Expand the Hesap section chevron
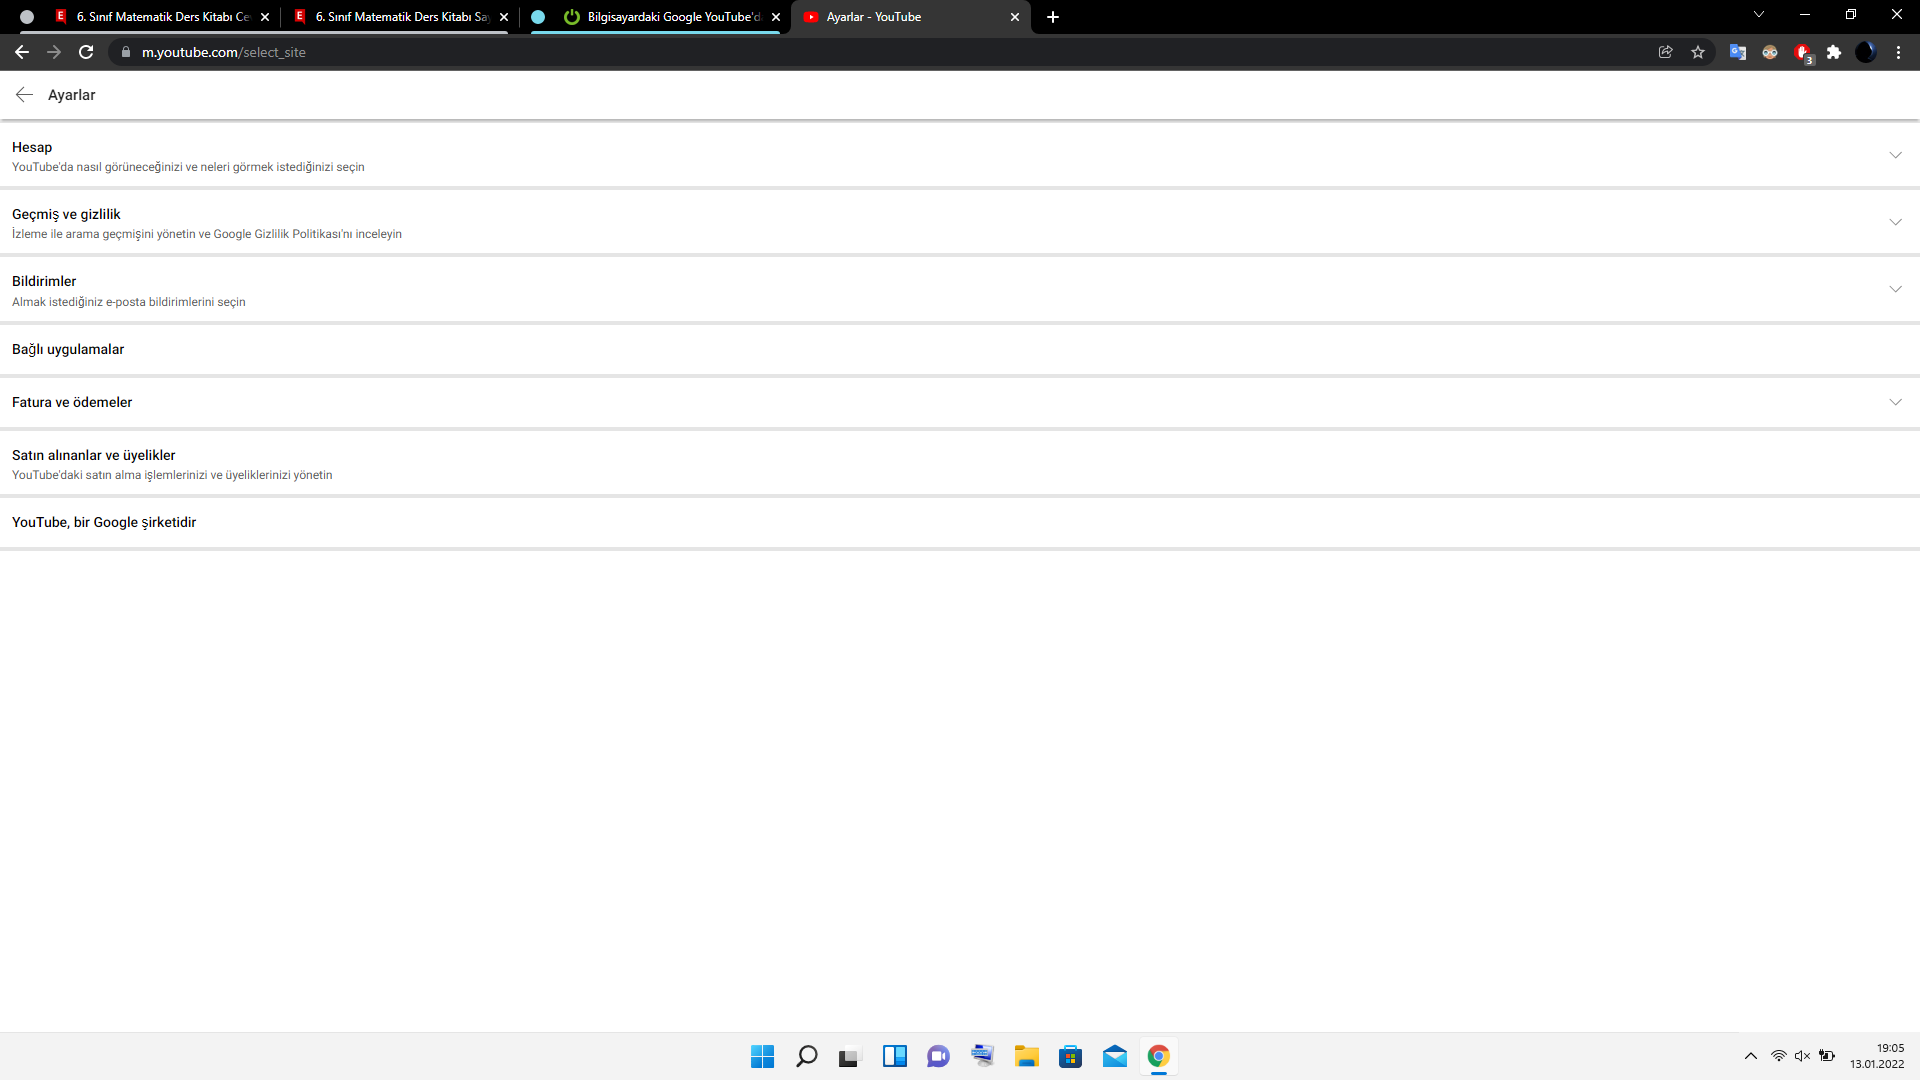 click(x=1895, y=155)
